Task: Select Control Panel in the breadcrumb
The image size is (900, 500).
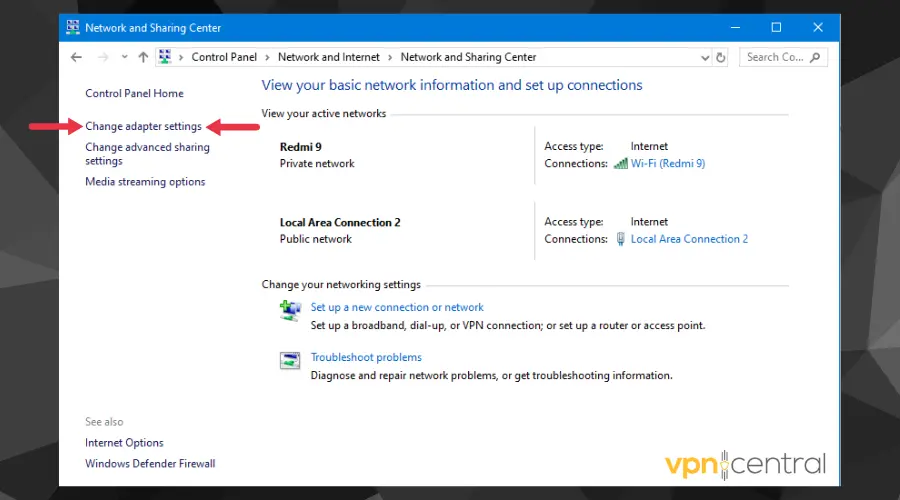Action: click(x=224, y=57)
